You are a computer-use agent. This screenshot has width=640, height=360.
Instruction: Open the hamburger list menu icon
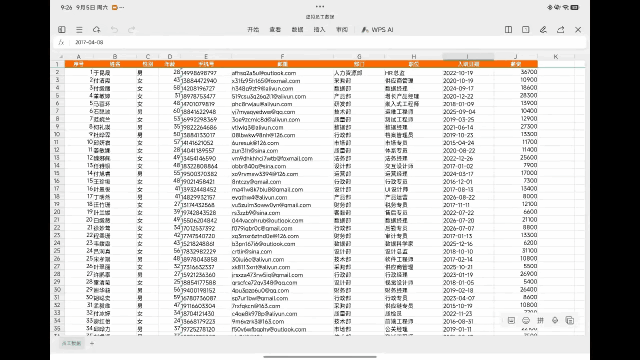coord(79,29)
